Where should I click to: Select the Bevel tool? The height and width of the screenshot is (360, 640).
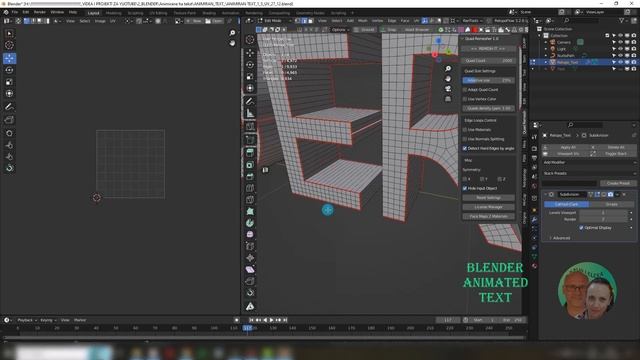(250, 176)
